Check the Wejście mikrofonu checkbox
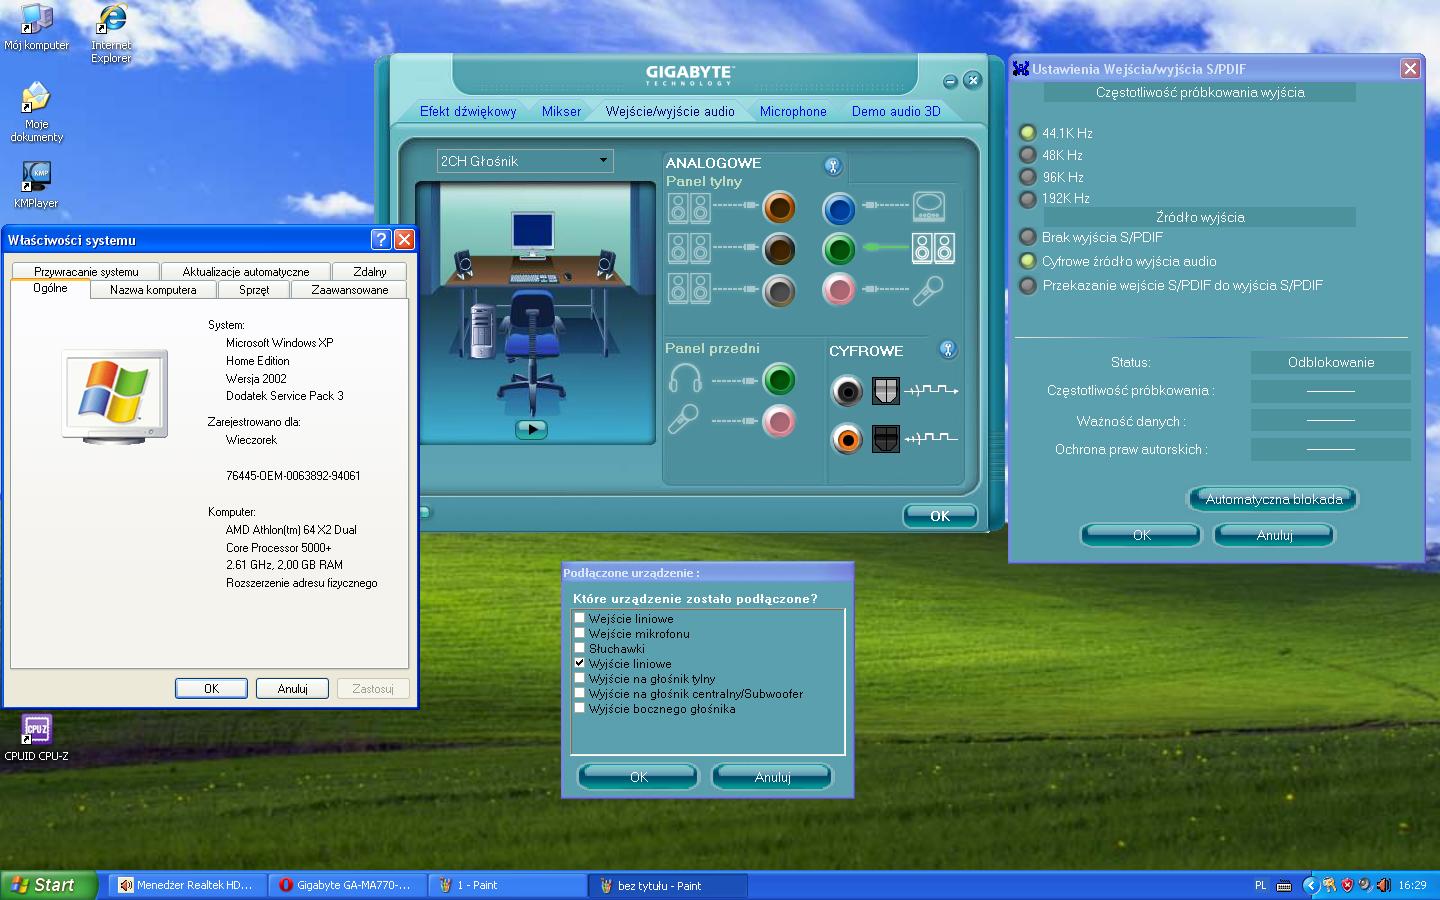Image resolution: width=1440 pixels, height=900 pixels. pyautogui.click(x=579, y=633)
